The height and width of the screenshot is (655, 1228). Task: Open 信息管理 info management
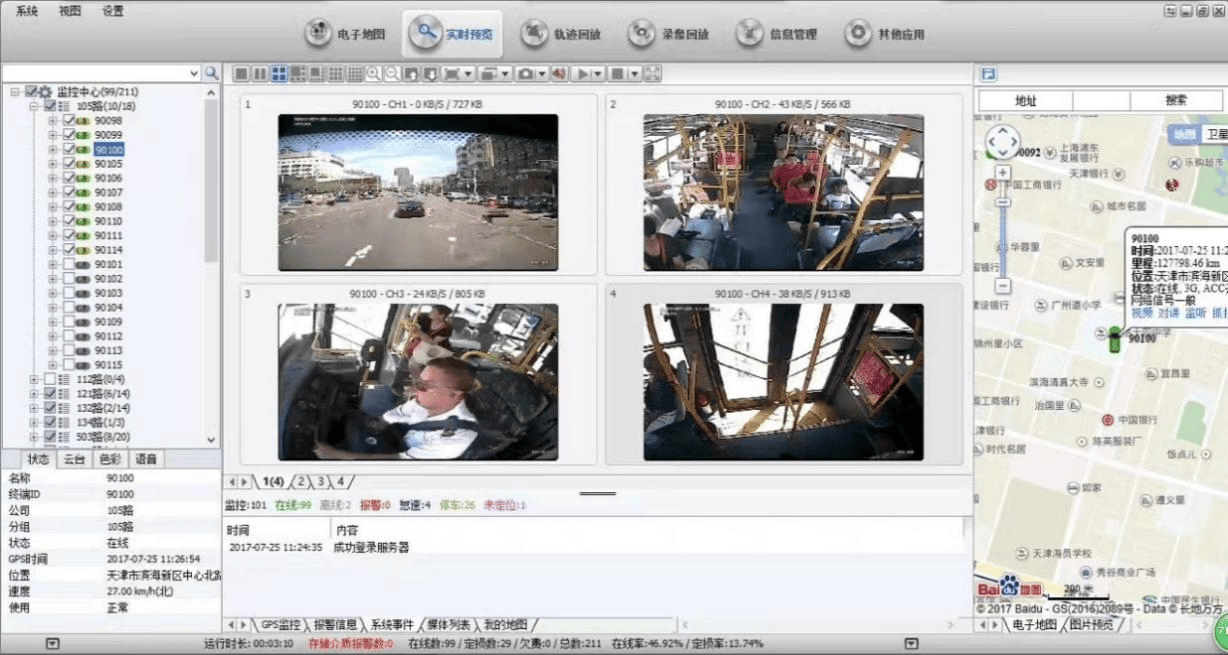tap(778, 34)
